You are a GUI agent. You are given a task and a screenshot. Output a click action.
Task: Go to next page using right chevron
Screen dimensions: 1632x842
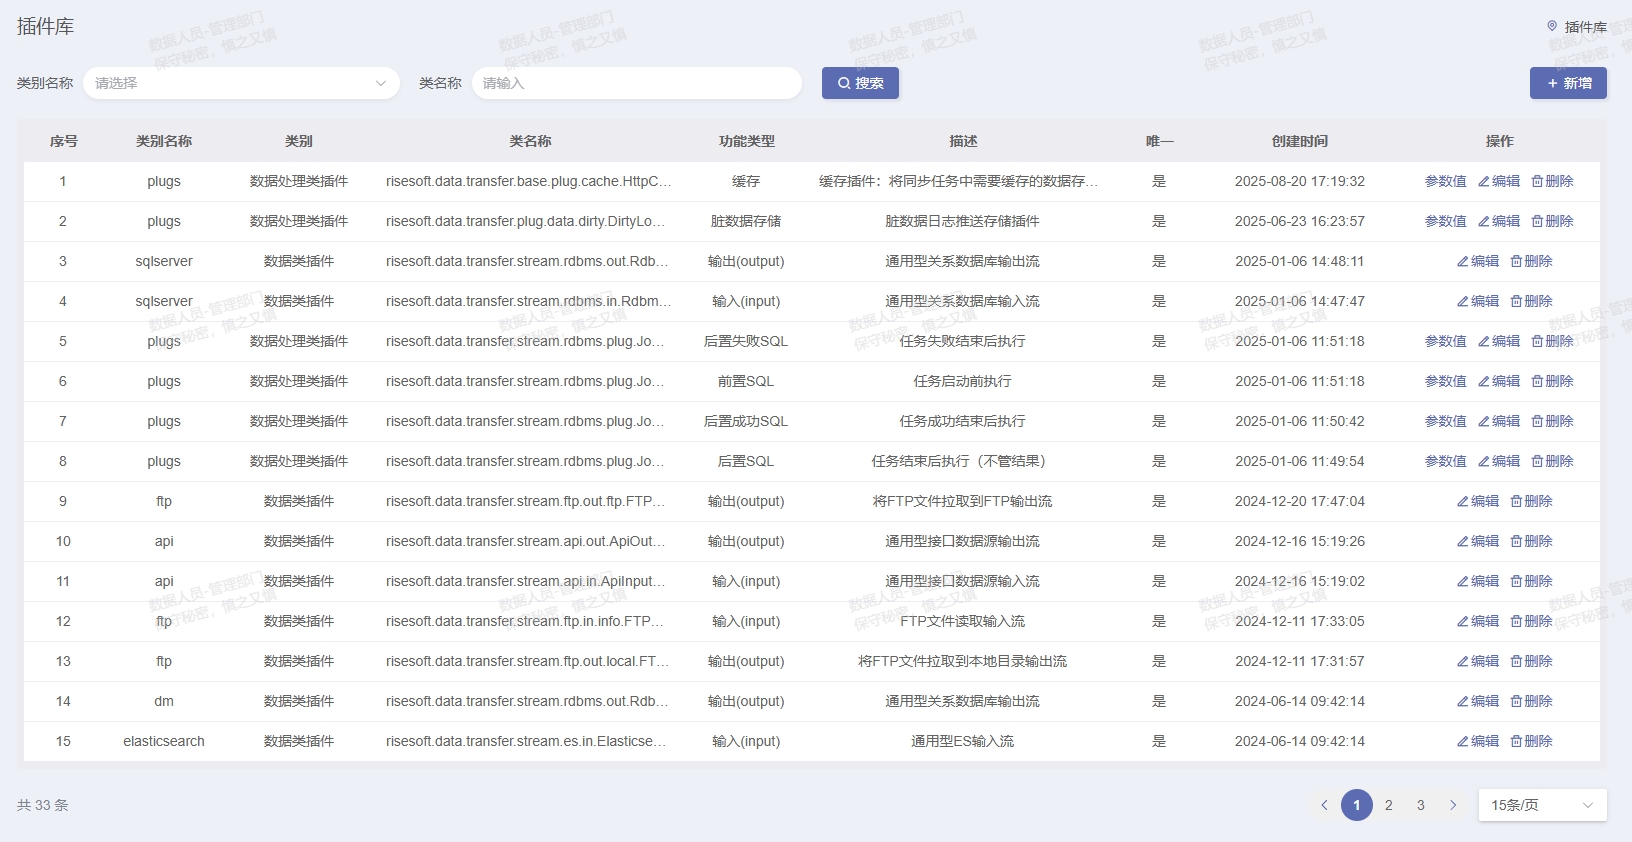(x=1453, y=806)
